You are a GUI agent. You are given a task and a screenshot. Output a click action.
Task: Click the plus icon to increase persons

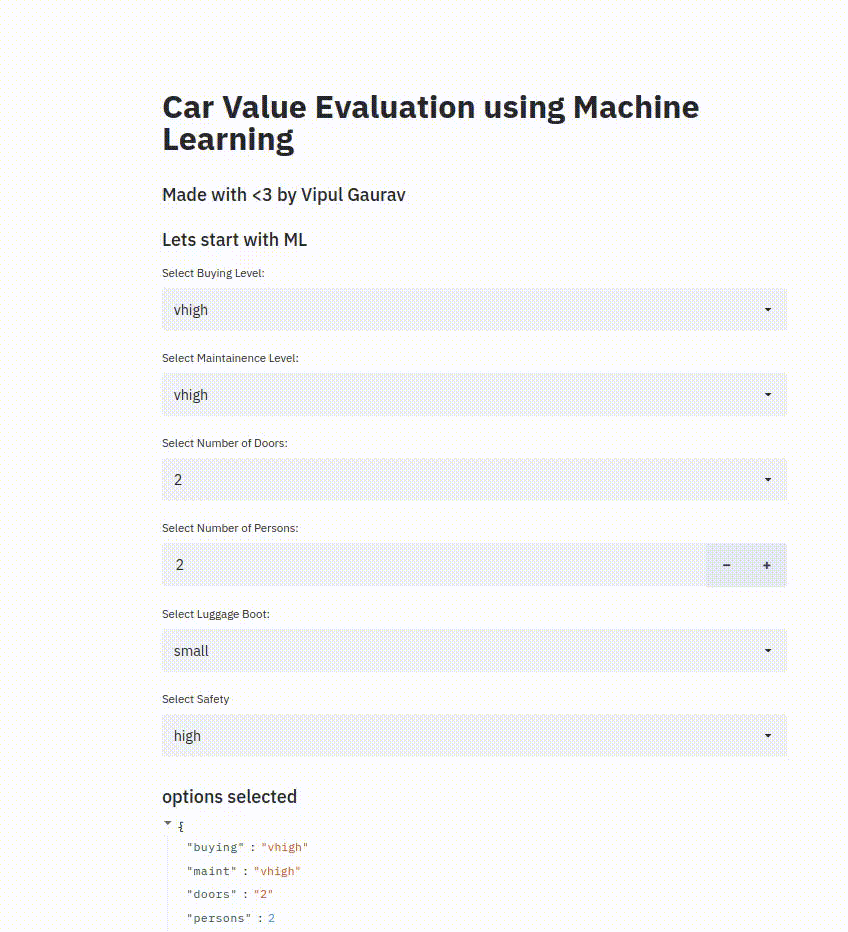[766, 565]
